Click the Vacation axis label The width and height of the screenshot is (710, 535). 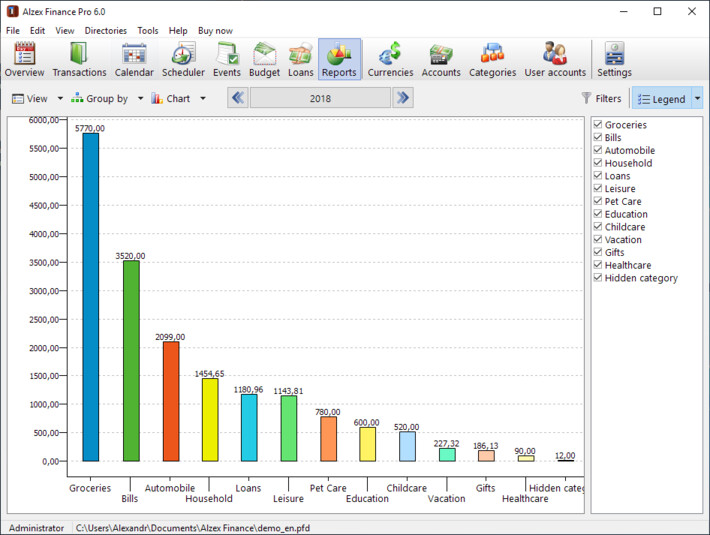pos(446,498)
